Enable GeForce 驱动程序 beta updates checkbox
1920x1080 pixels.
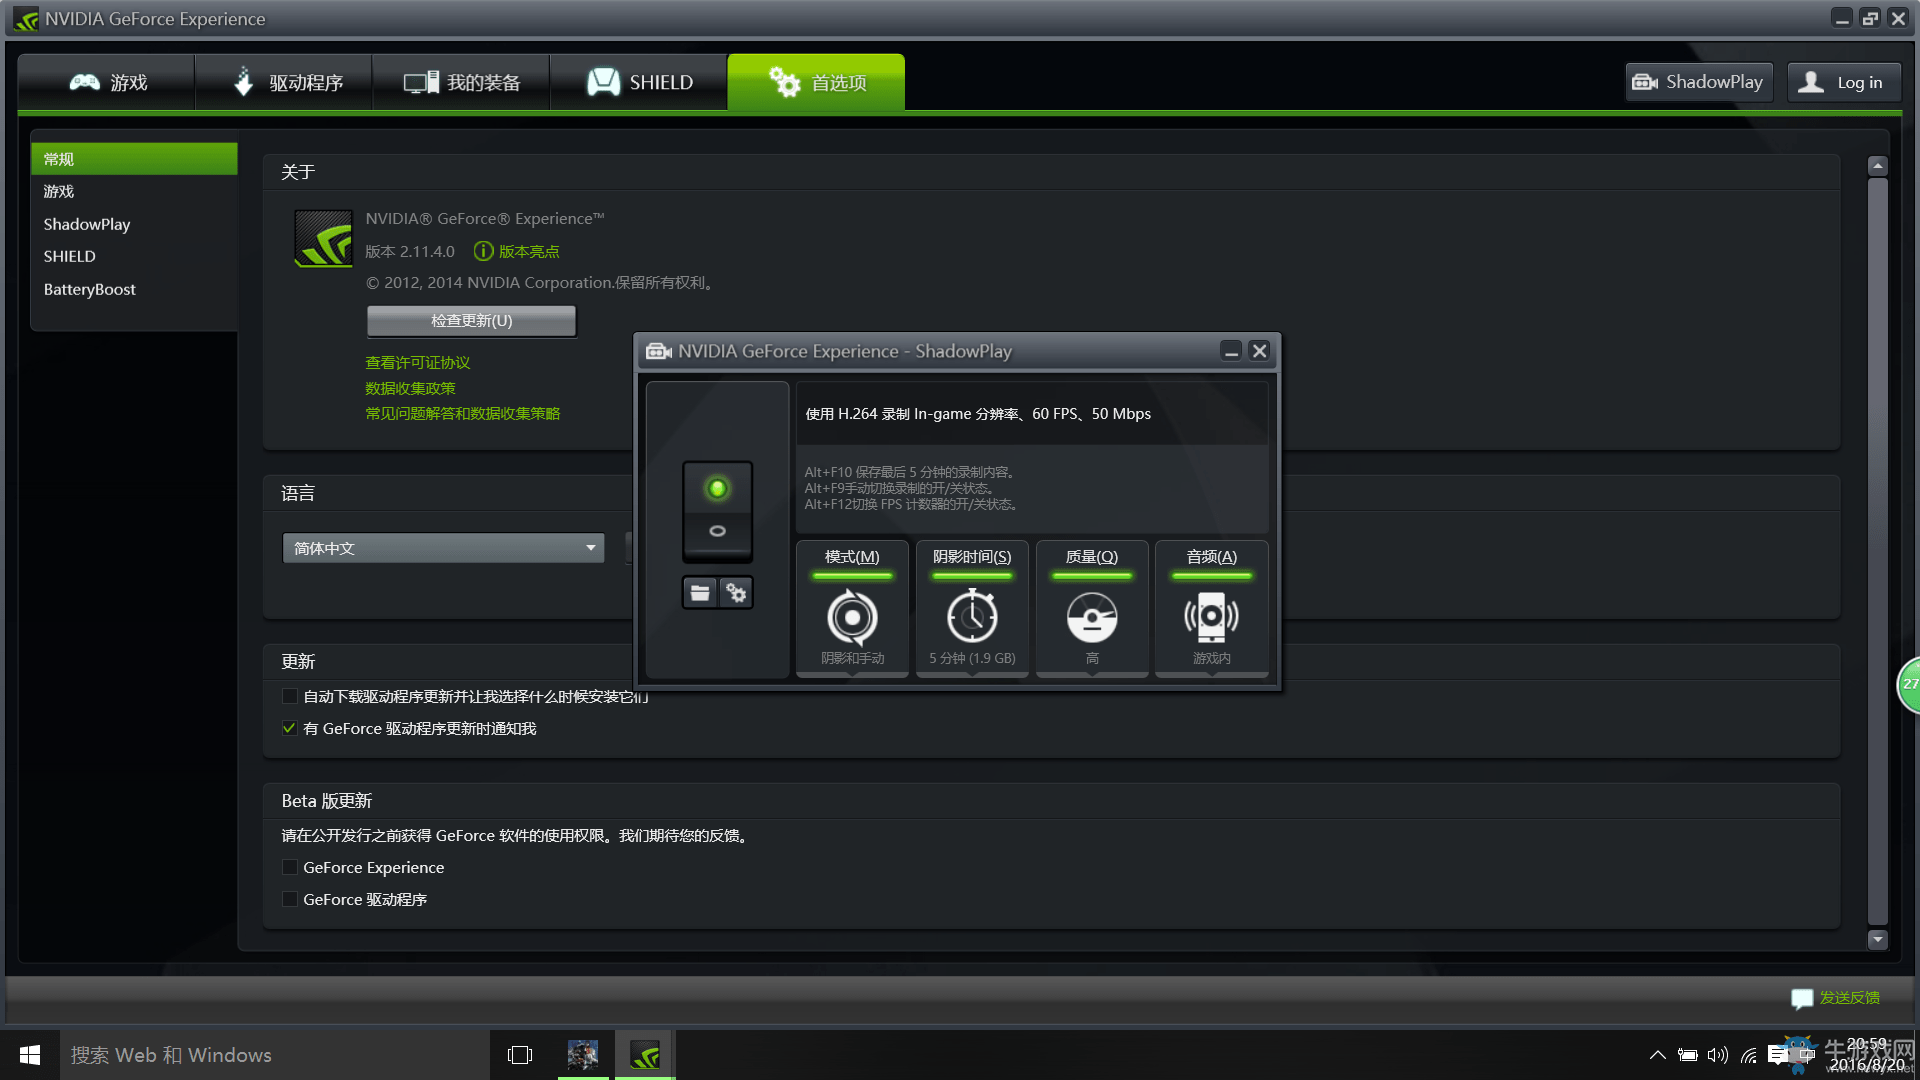(289, 899)
